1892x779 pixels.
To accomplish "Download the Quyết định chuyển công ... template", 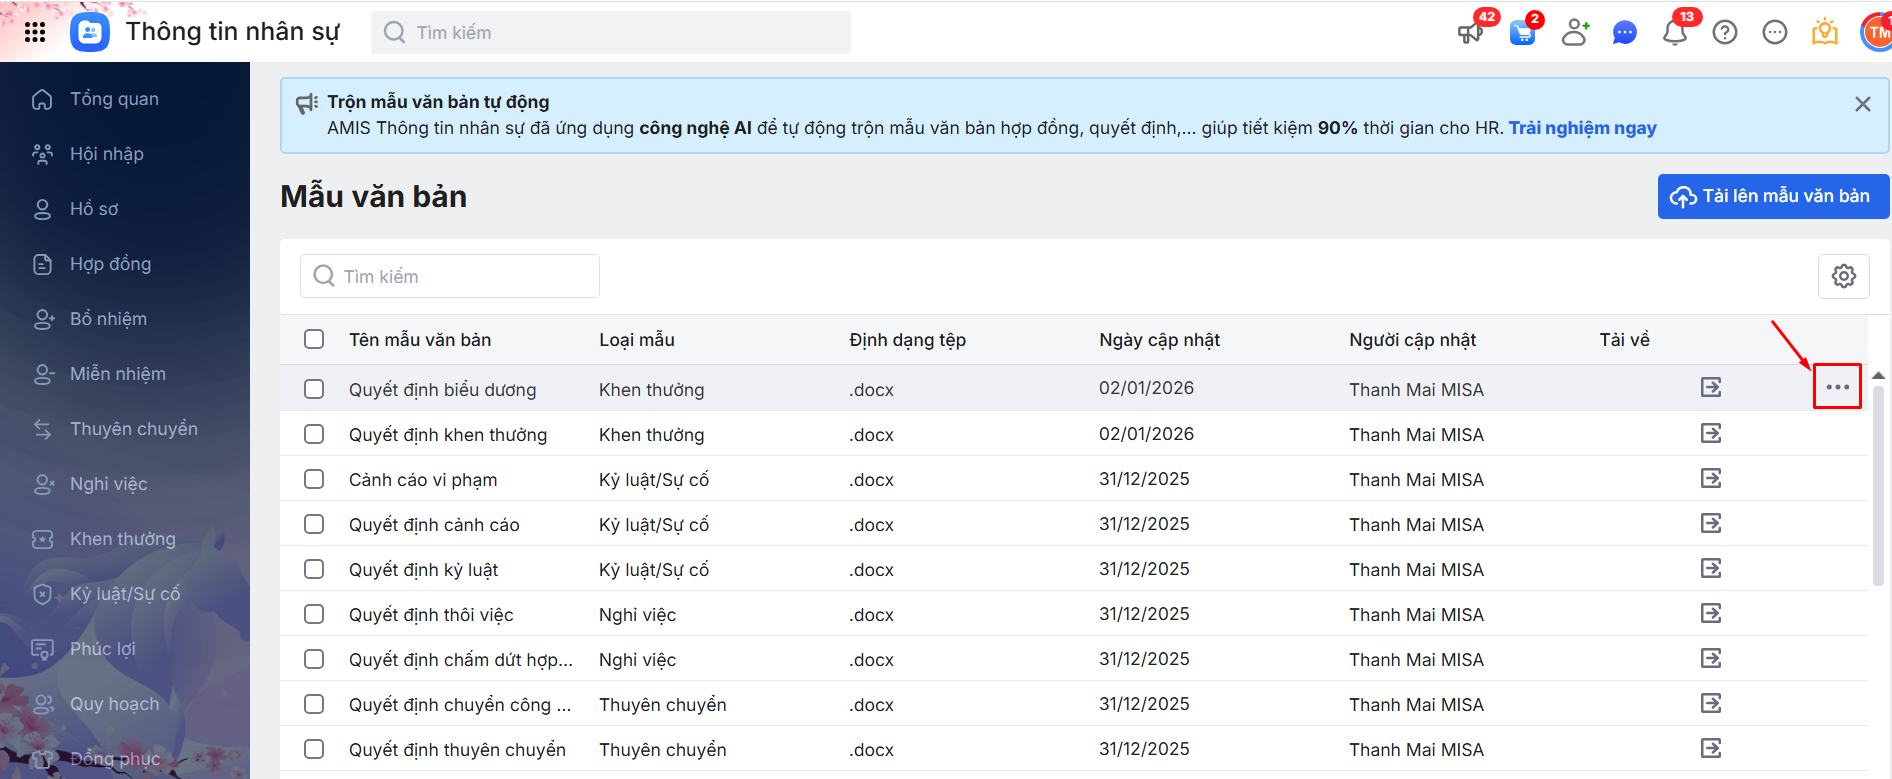I will pyautogui.click(x=1711, y=703).
